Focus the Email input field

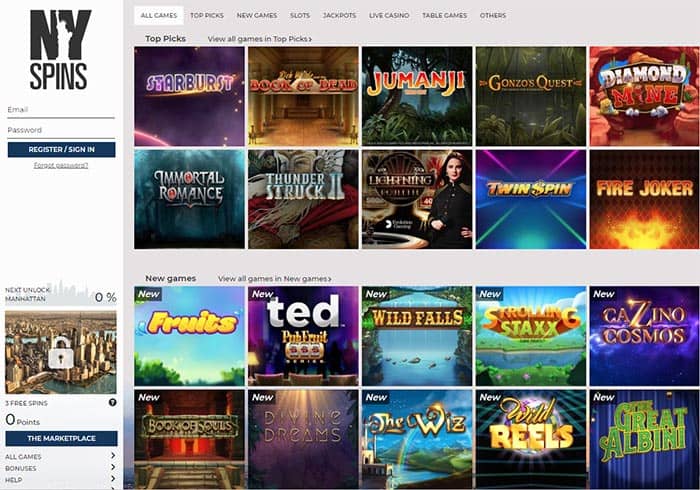click(x=61, y=110)
